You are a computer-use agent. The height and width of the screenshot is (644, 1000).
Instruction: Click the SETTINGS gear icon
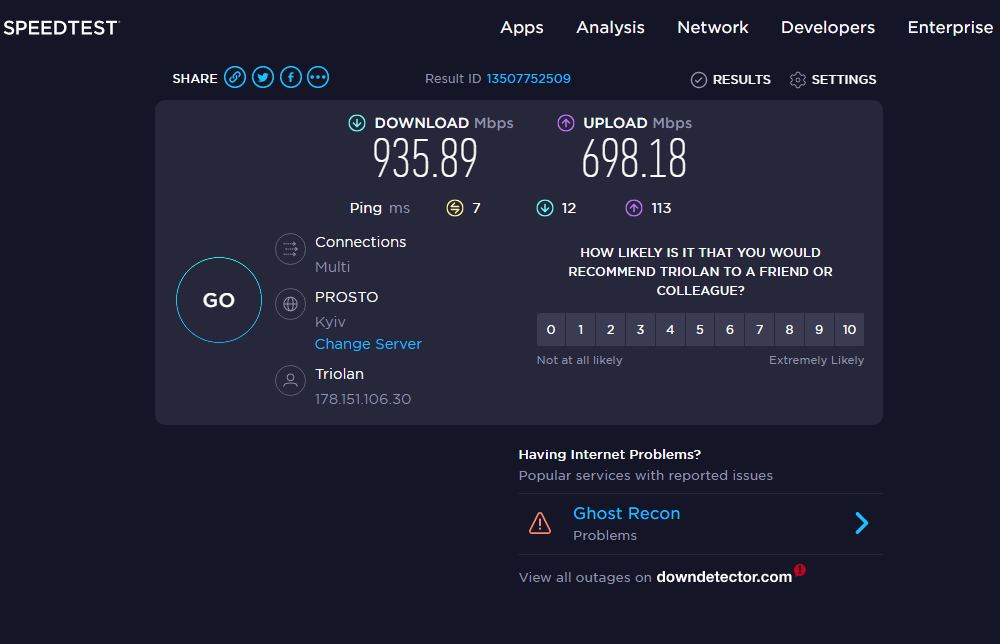click(798, 80)
